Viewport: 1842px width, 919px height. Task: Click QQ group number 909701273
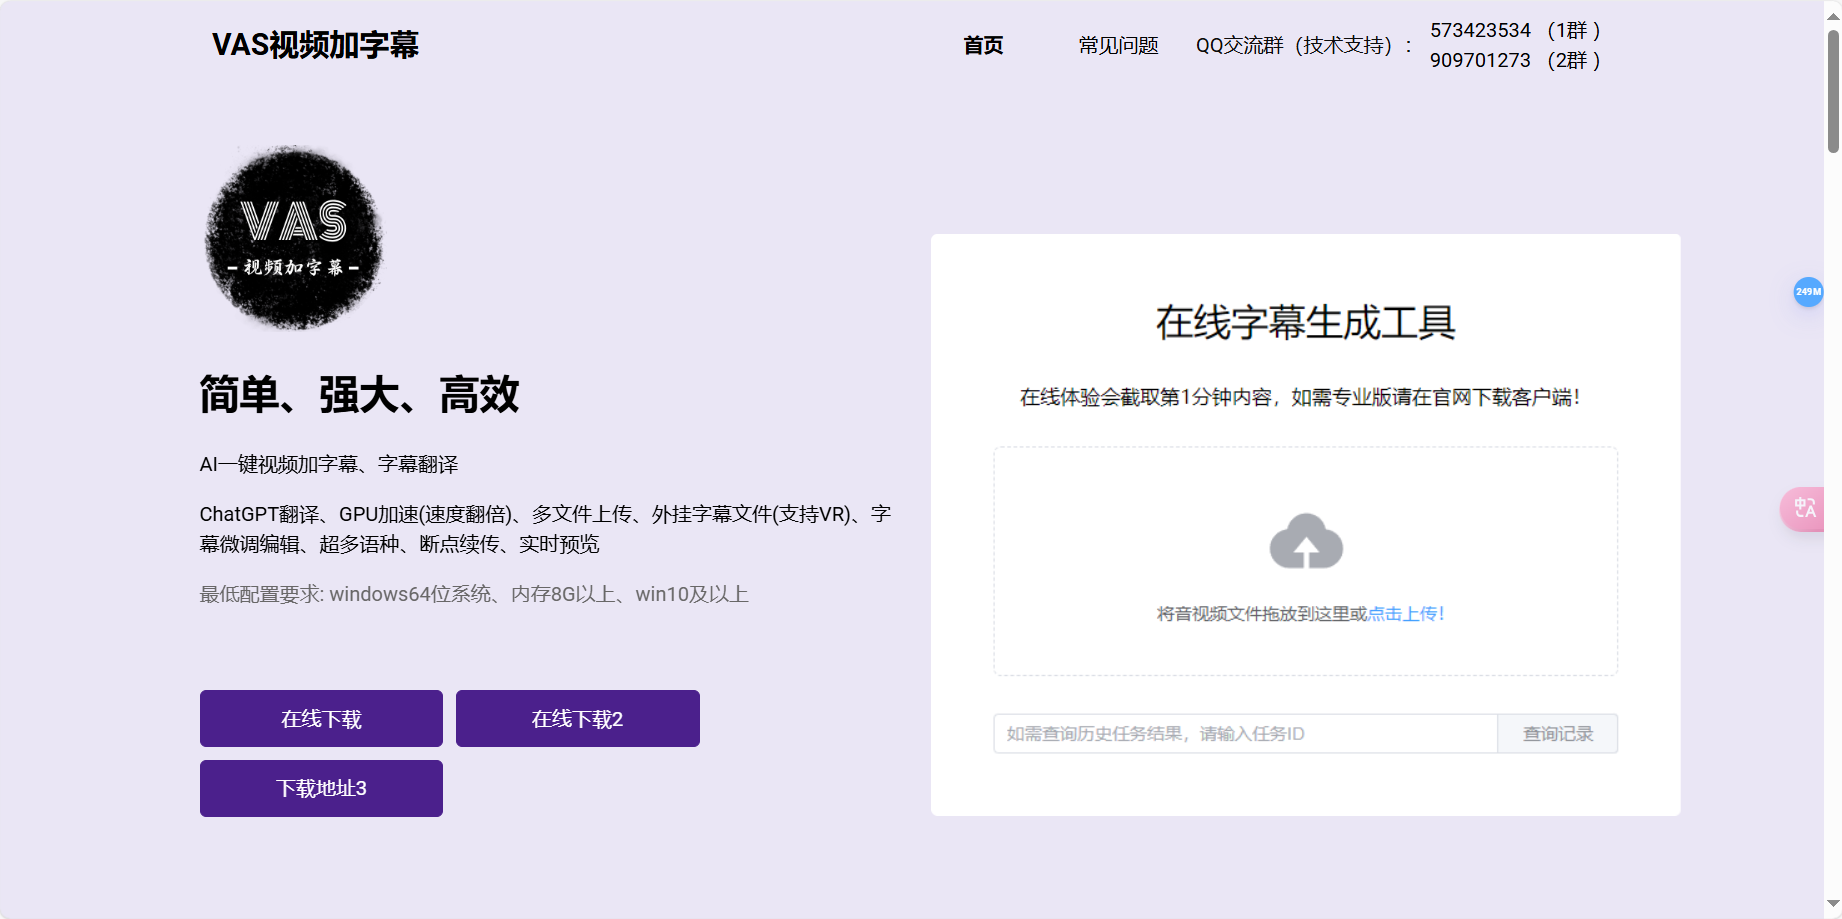click(x=1481, y=60)
